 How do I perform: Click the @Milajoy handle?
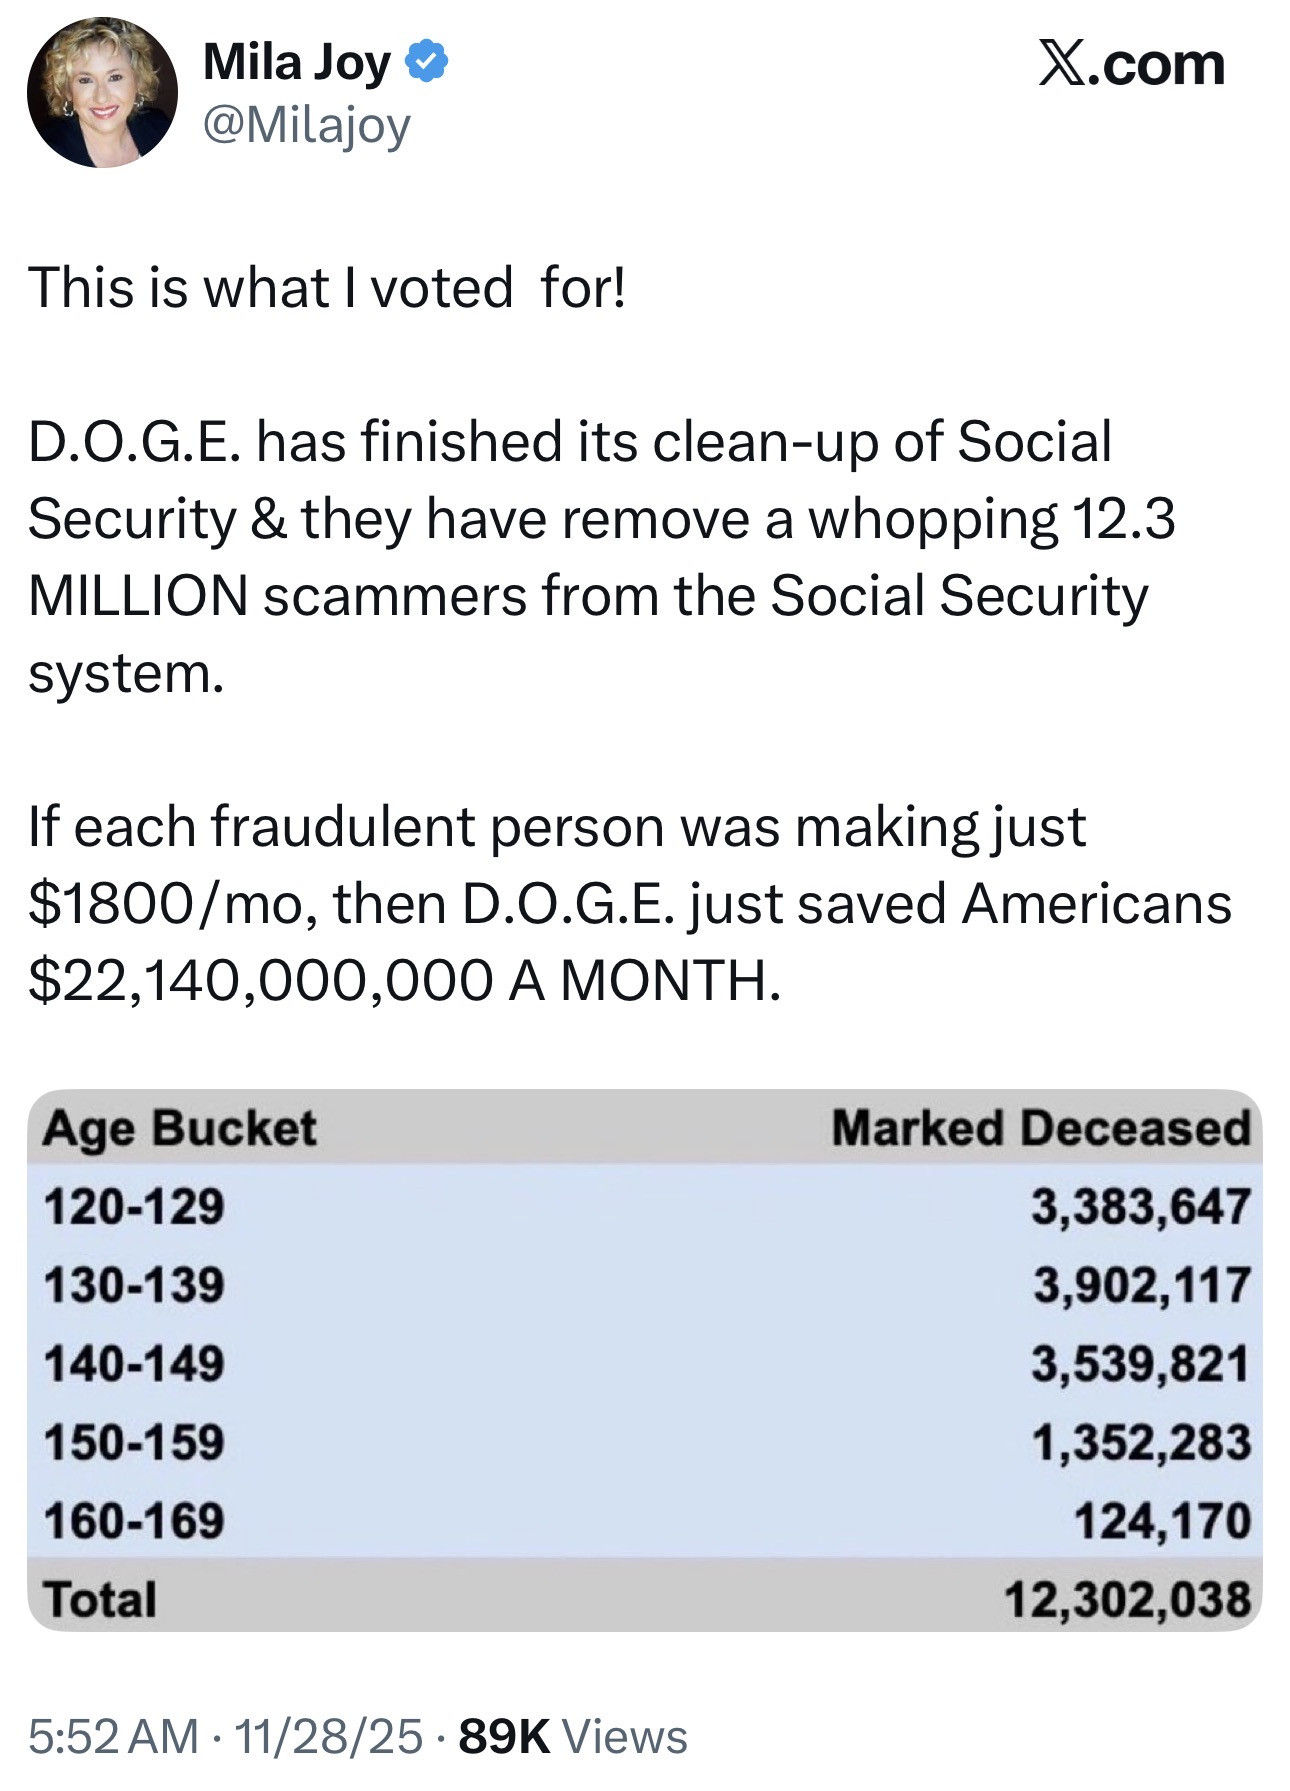click(x=307, y=125)
